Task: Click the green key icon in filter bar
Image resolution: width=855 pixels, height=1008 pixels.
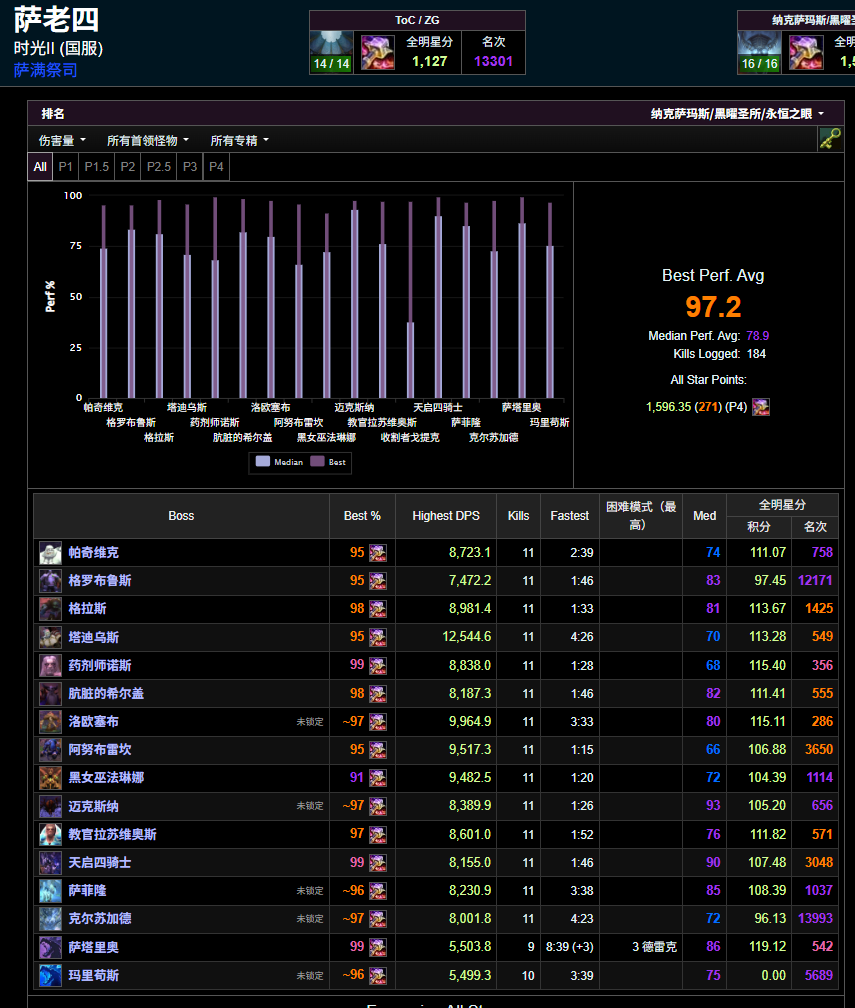Action: point(829,139)
